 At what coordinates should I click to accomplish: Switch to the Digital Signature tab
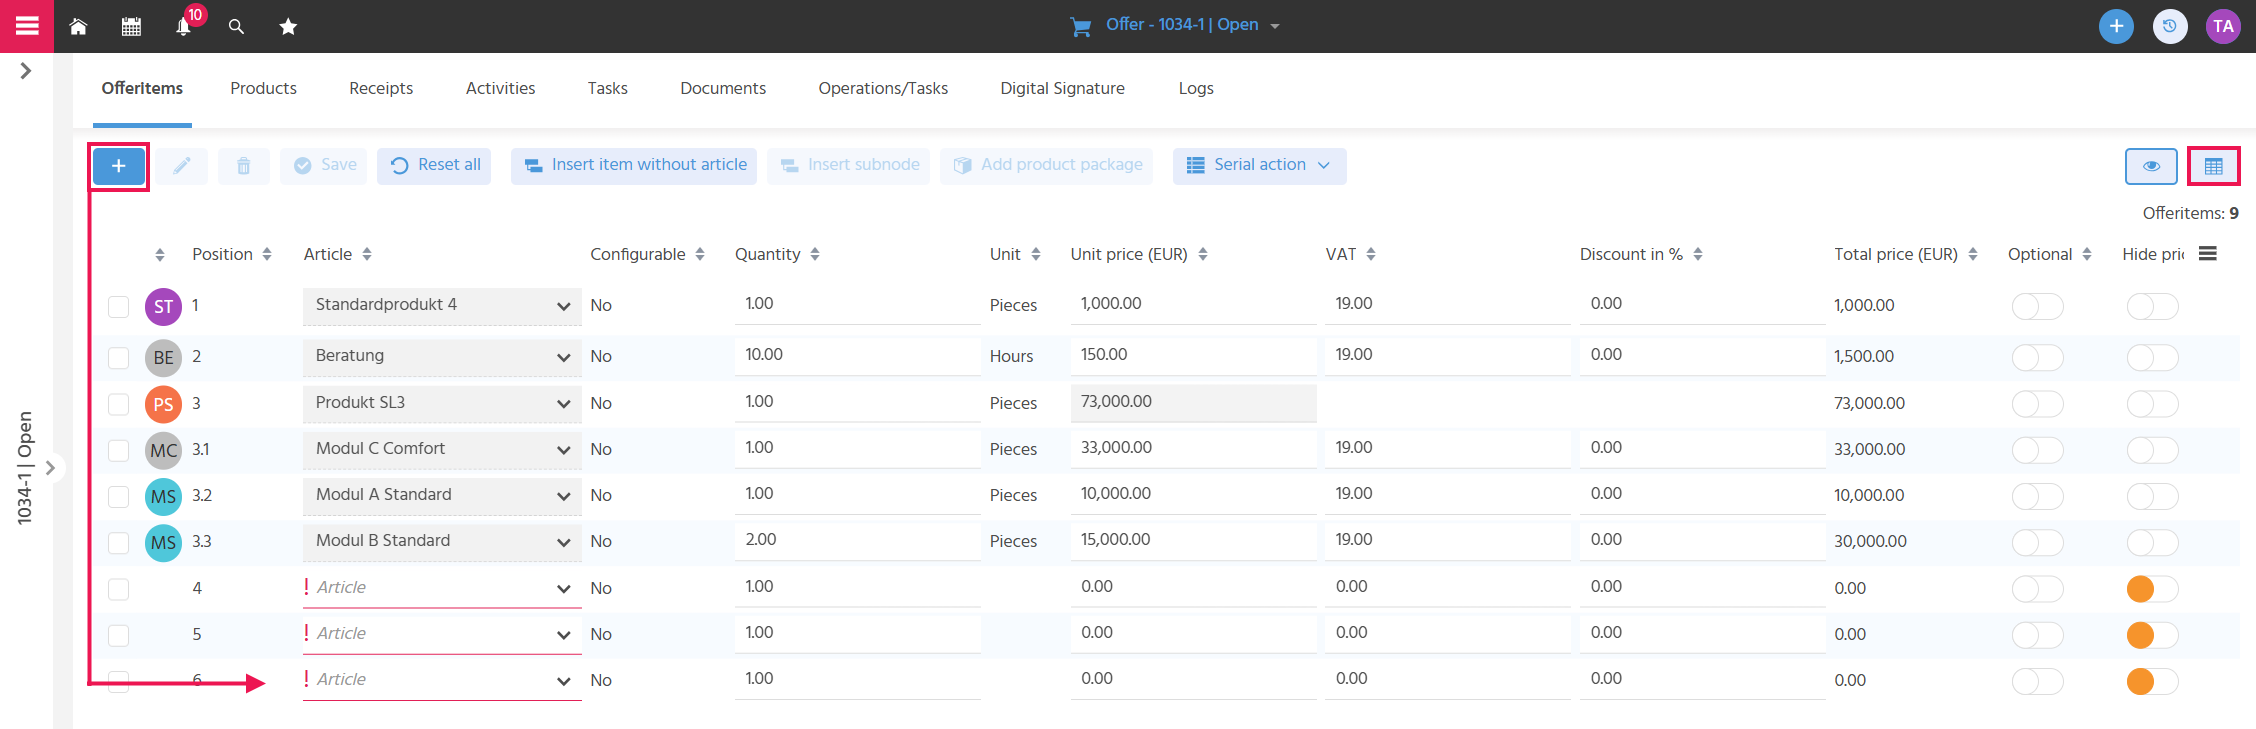[1062, 88]
